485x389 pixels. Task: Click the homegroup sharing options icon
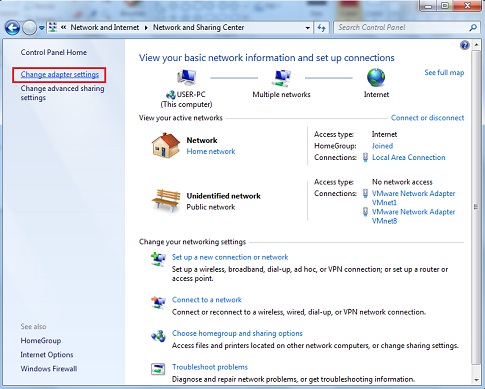click(x=158, y=336)
